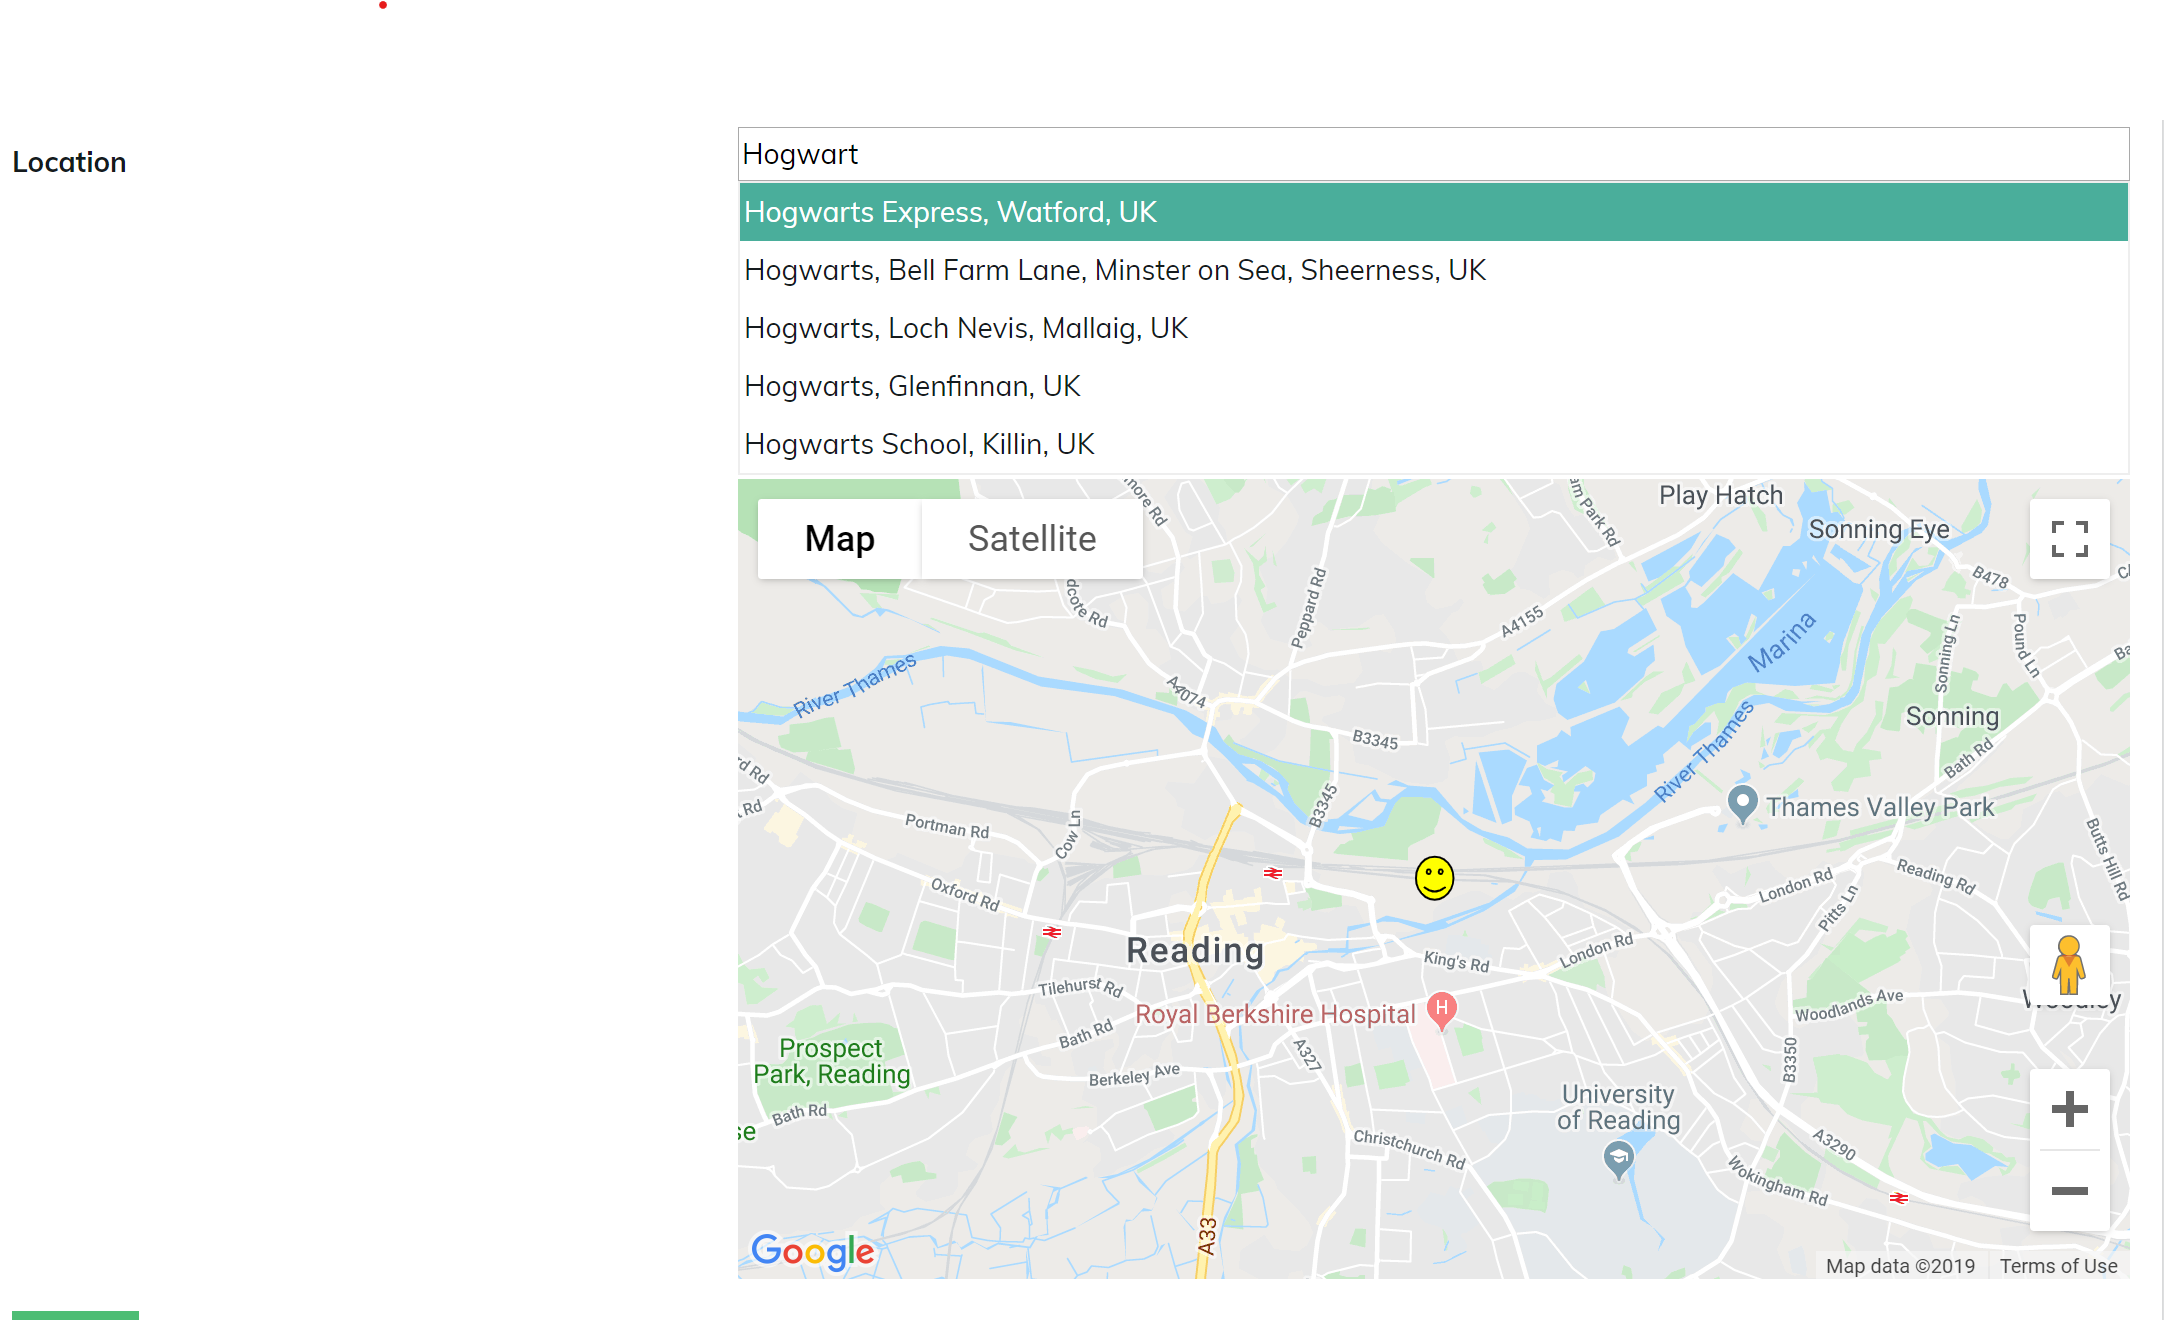Image resolution: width=2164 pixels, height=1320 pixels.
Task: Click the Reading West railway station icon
Action: (1051, 932)
